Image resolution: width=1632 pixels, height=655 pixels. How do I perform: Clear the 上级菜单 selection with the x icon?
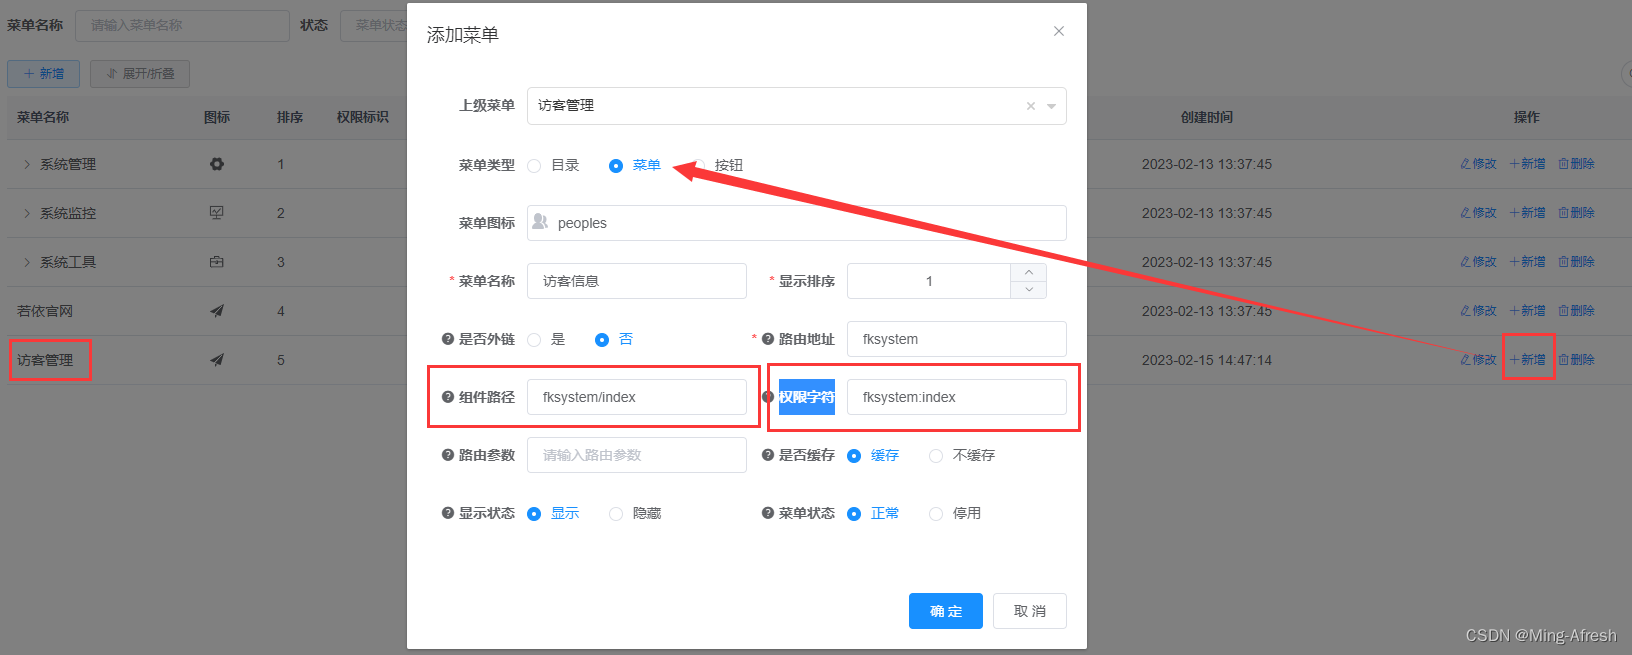point(1031,106)
